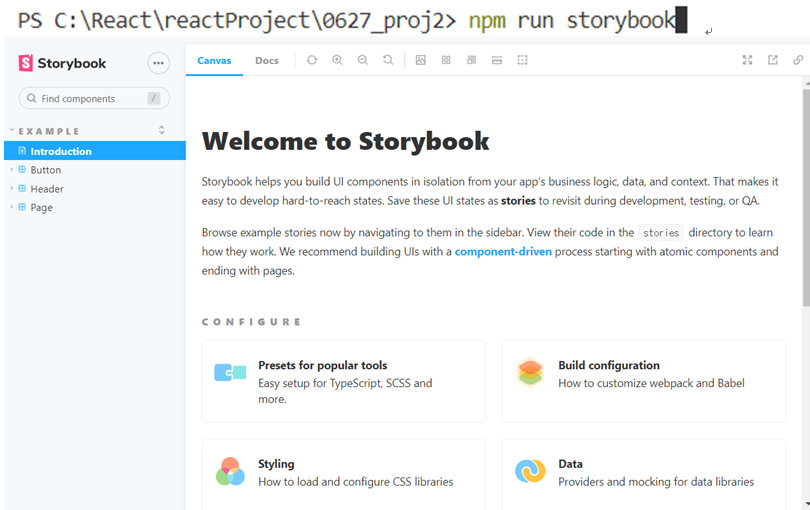Image resolution: width=810 pixels, height=510 pixels.
Task: Click the reset zoom icon
Action: point(388,60)
